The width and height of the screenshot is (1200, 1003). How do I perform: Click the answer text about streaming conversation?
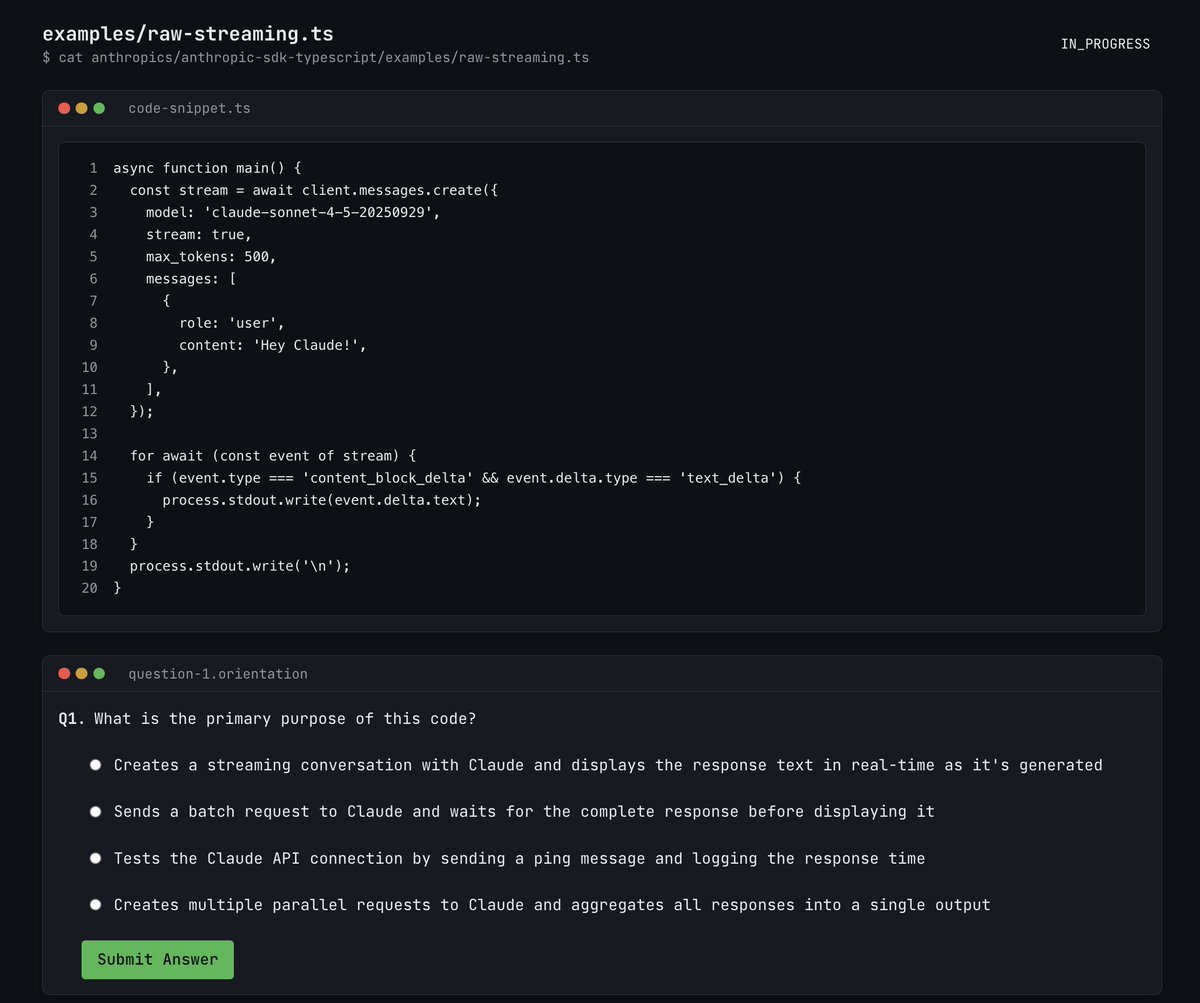tap(608, 765)
